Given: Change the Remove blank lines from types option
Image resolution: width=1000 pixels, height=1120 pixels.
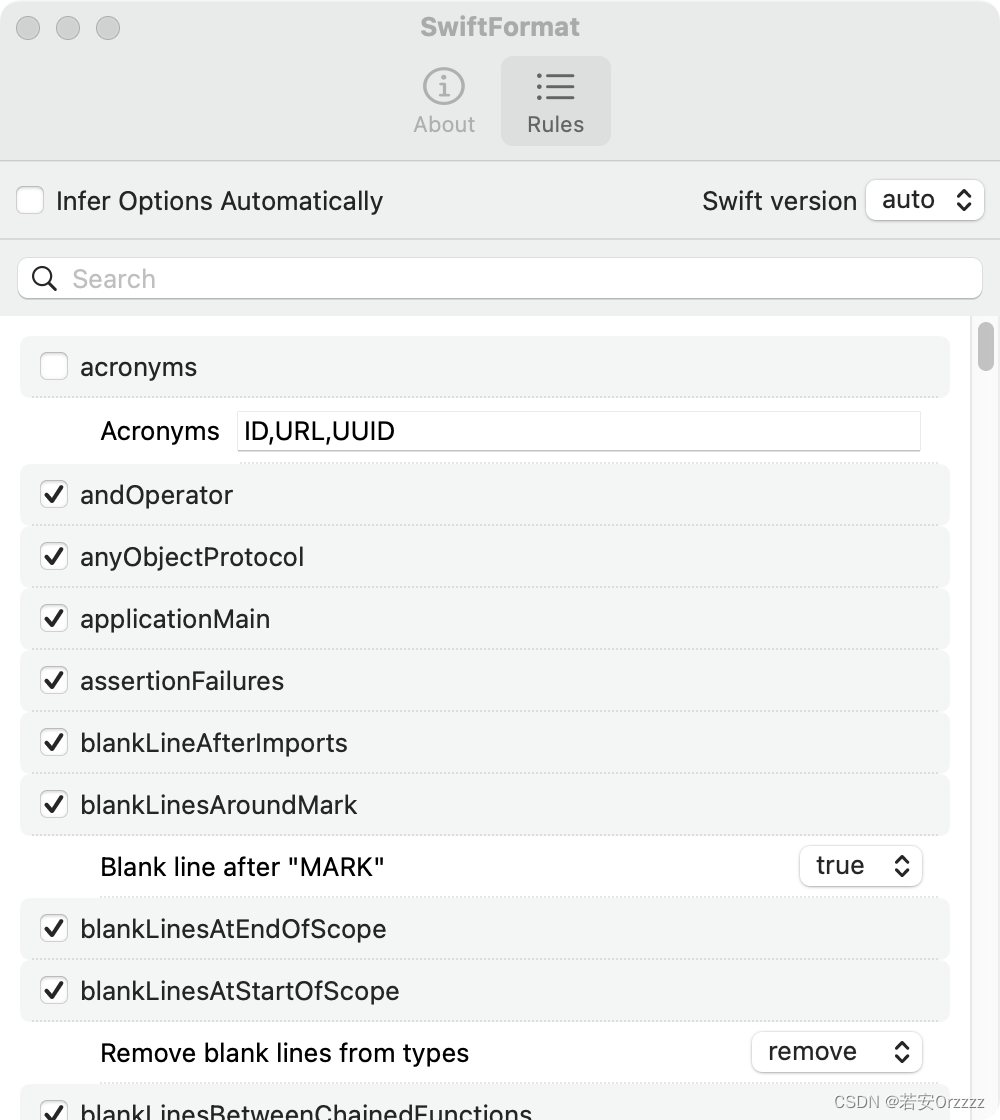Looking at the screenshot, I should [837, 1051].
